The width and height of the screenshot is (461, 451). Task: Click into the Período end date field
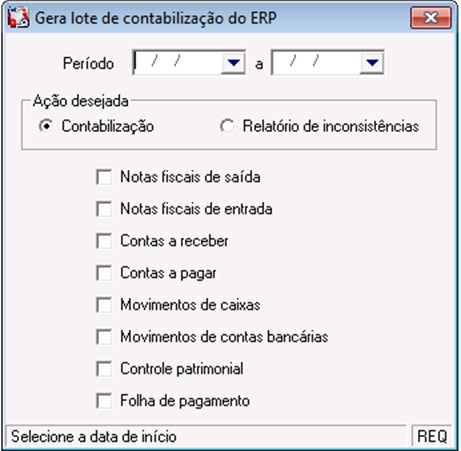(316, 62)
